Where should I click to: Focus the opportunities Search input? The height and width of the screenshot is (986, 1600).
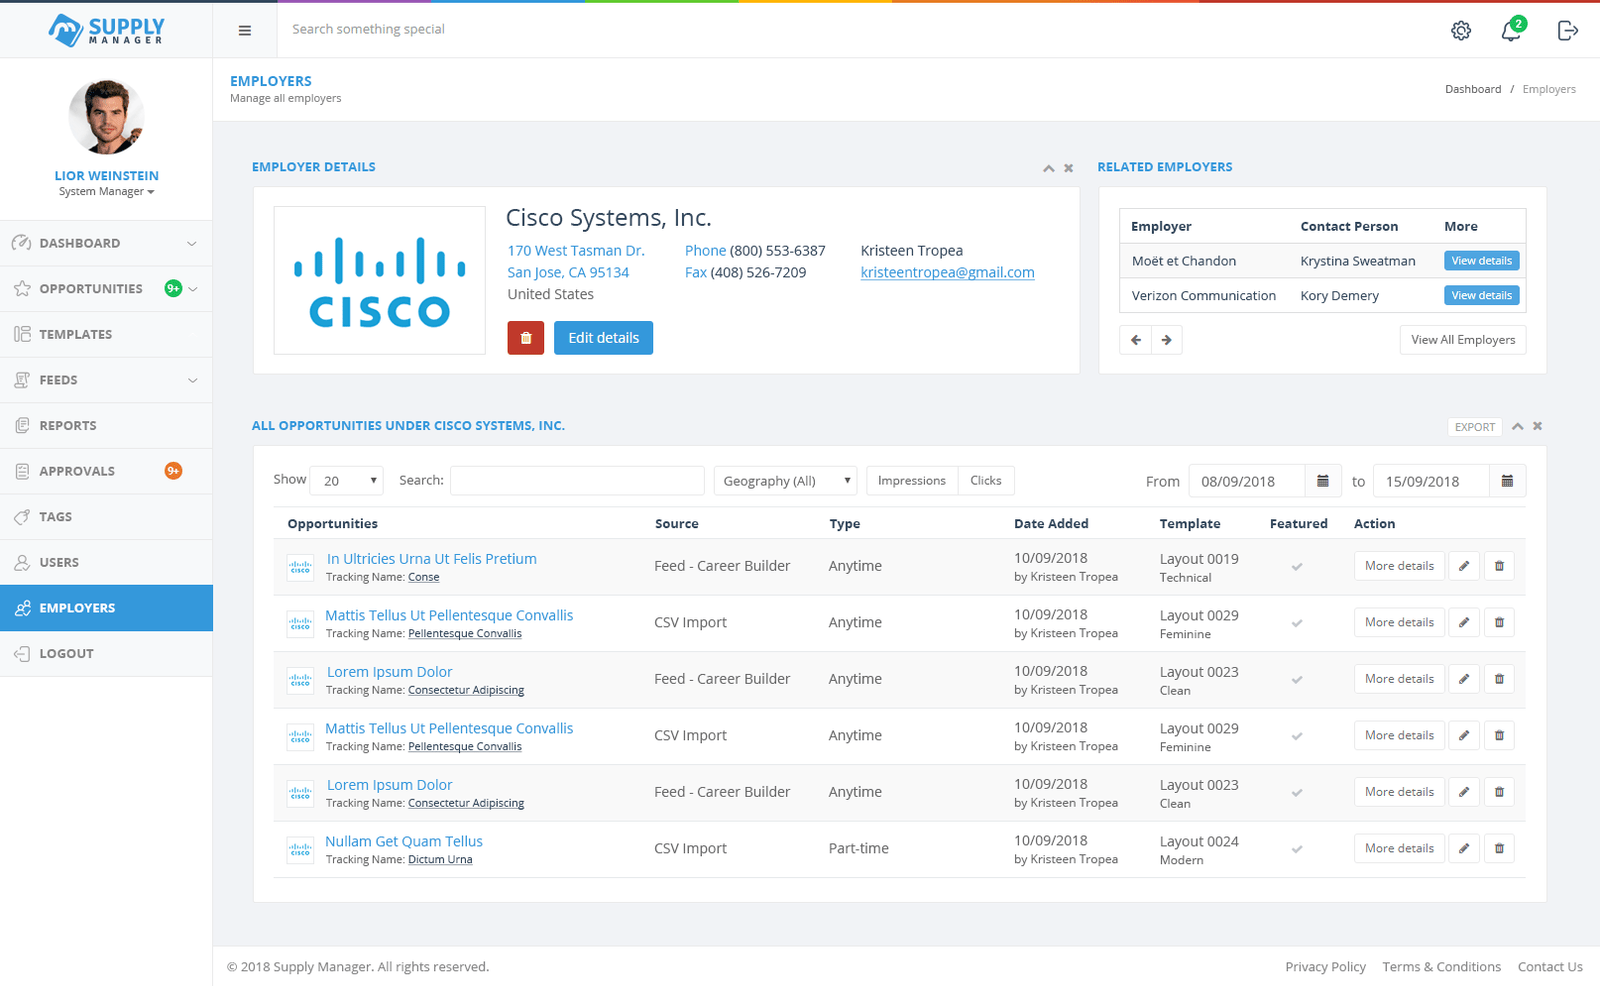[x=577, y=481]
